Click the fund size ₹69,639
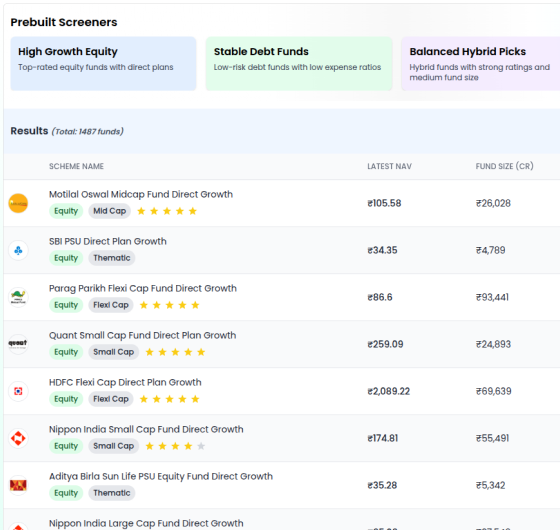 click(x=494, y=391)
